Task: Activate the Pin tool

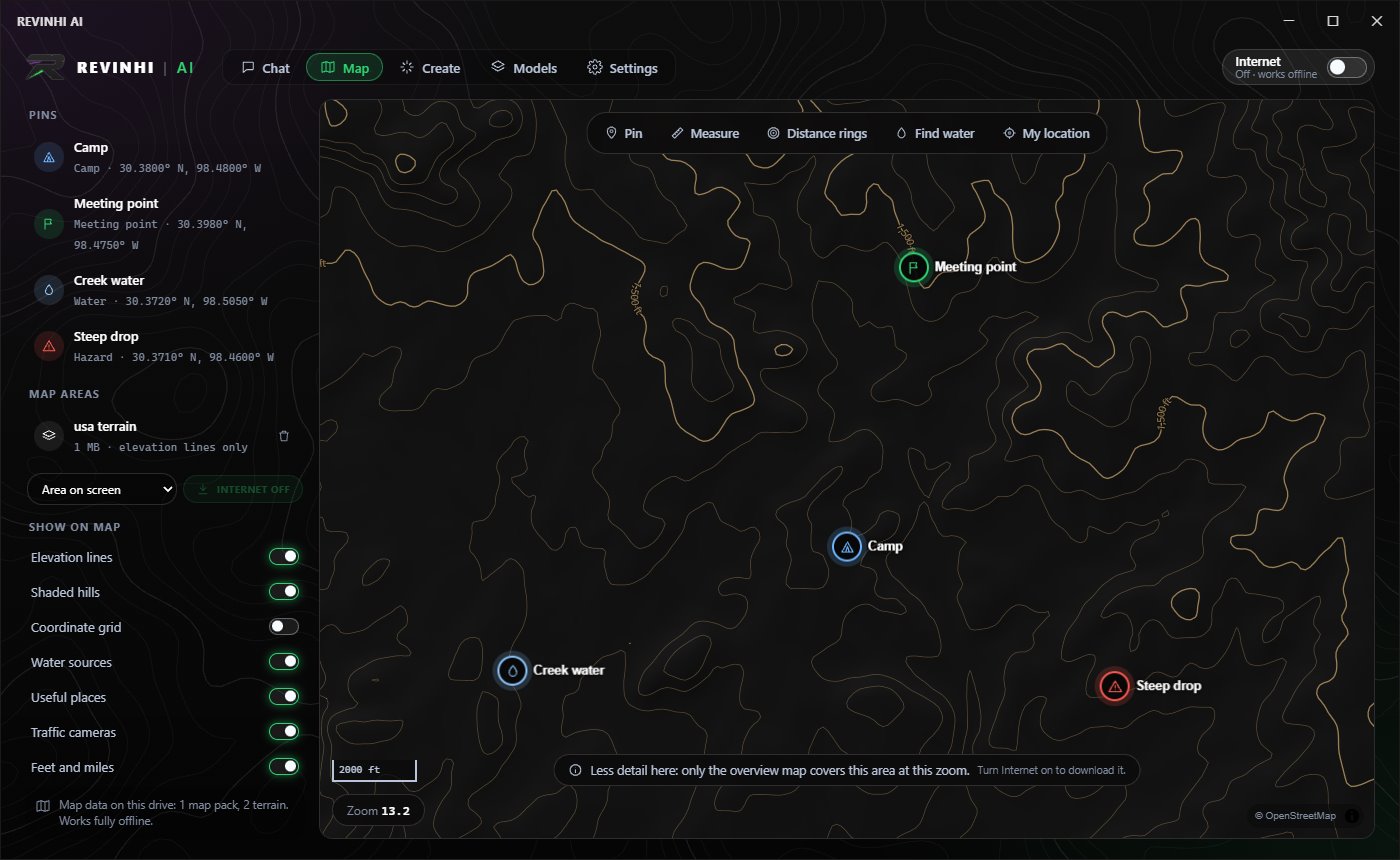Action: [624, 133]
